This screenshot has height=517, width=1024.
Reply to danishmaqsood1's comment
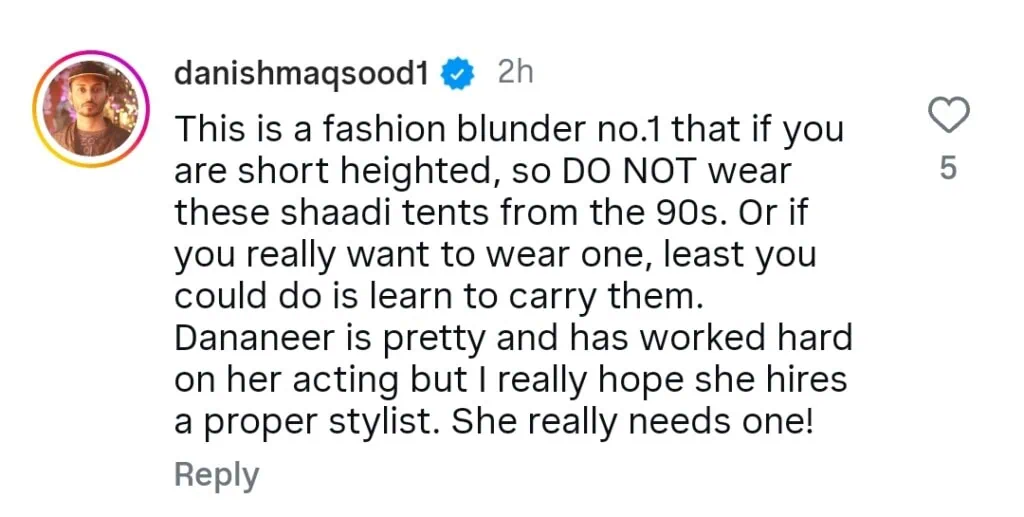tap(216, 475)
